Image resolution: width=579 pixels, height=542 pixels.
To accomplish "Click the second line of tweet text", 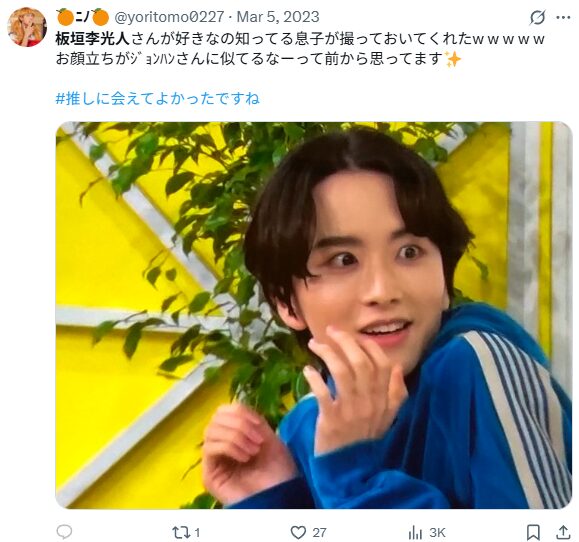I will pyautogui.click(x=258, y=59).
